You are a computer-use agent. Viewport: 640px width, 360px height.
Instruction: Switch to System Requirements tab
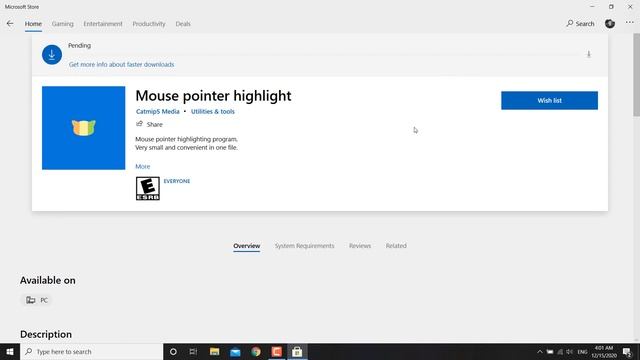coord(304,246)
